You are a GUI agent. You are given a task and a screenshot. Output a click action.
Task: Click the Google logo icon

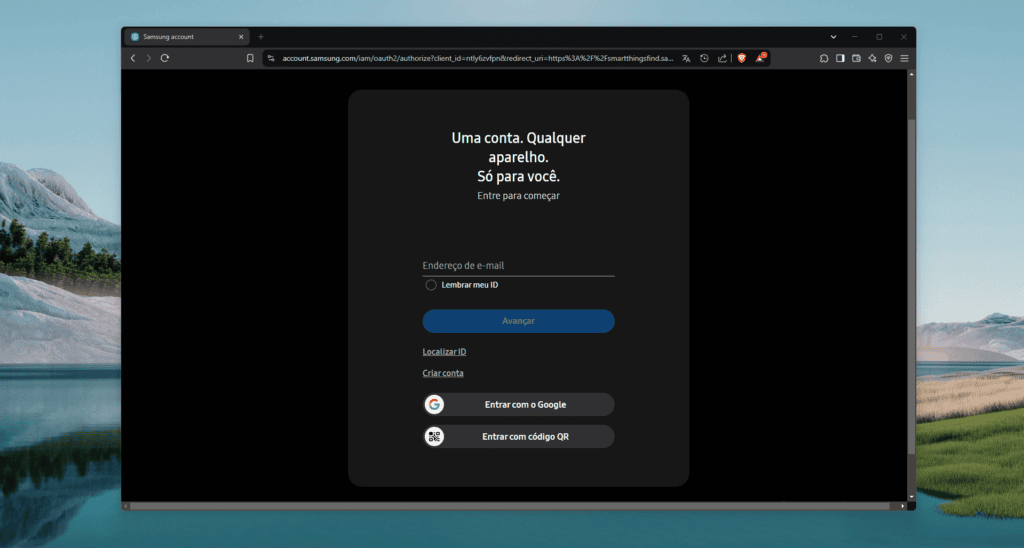434,404
